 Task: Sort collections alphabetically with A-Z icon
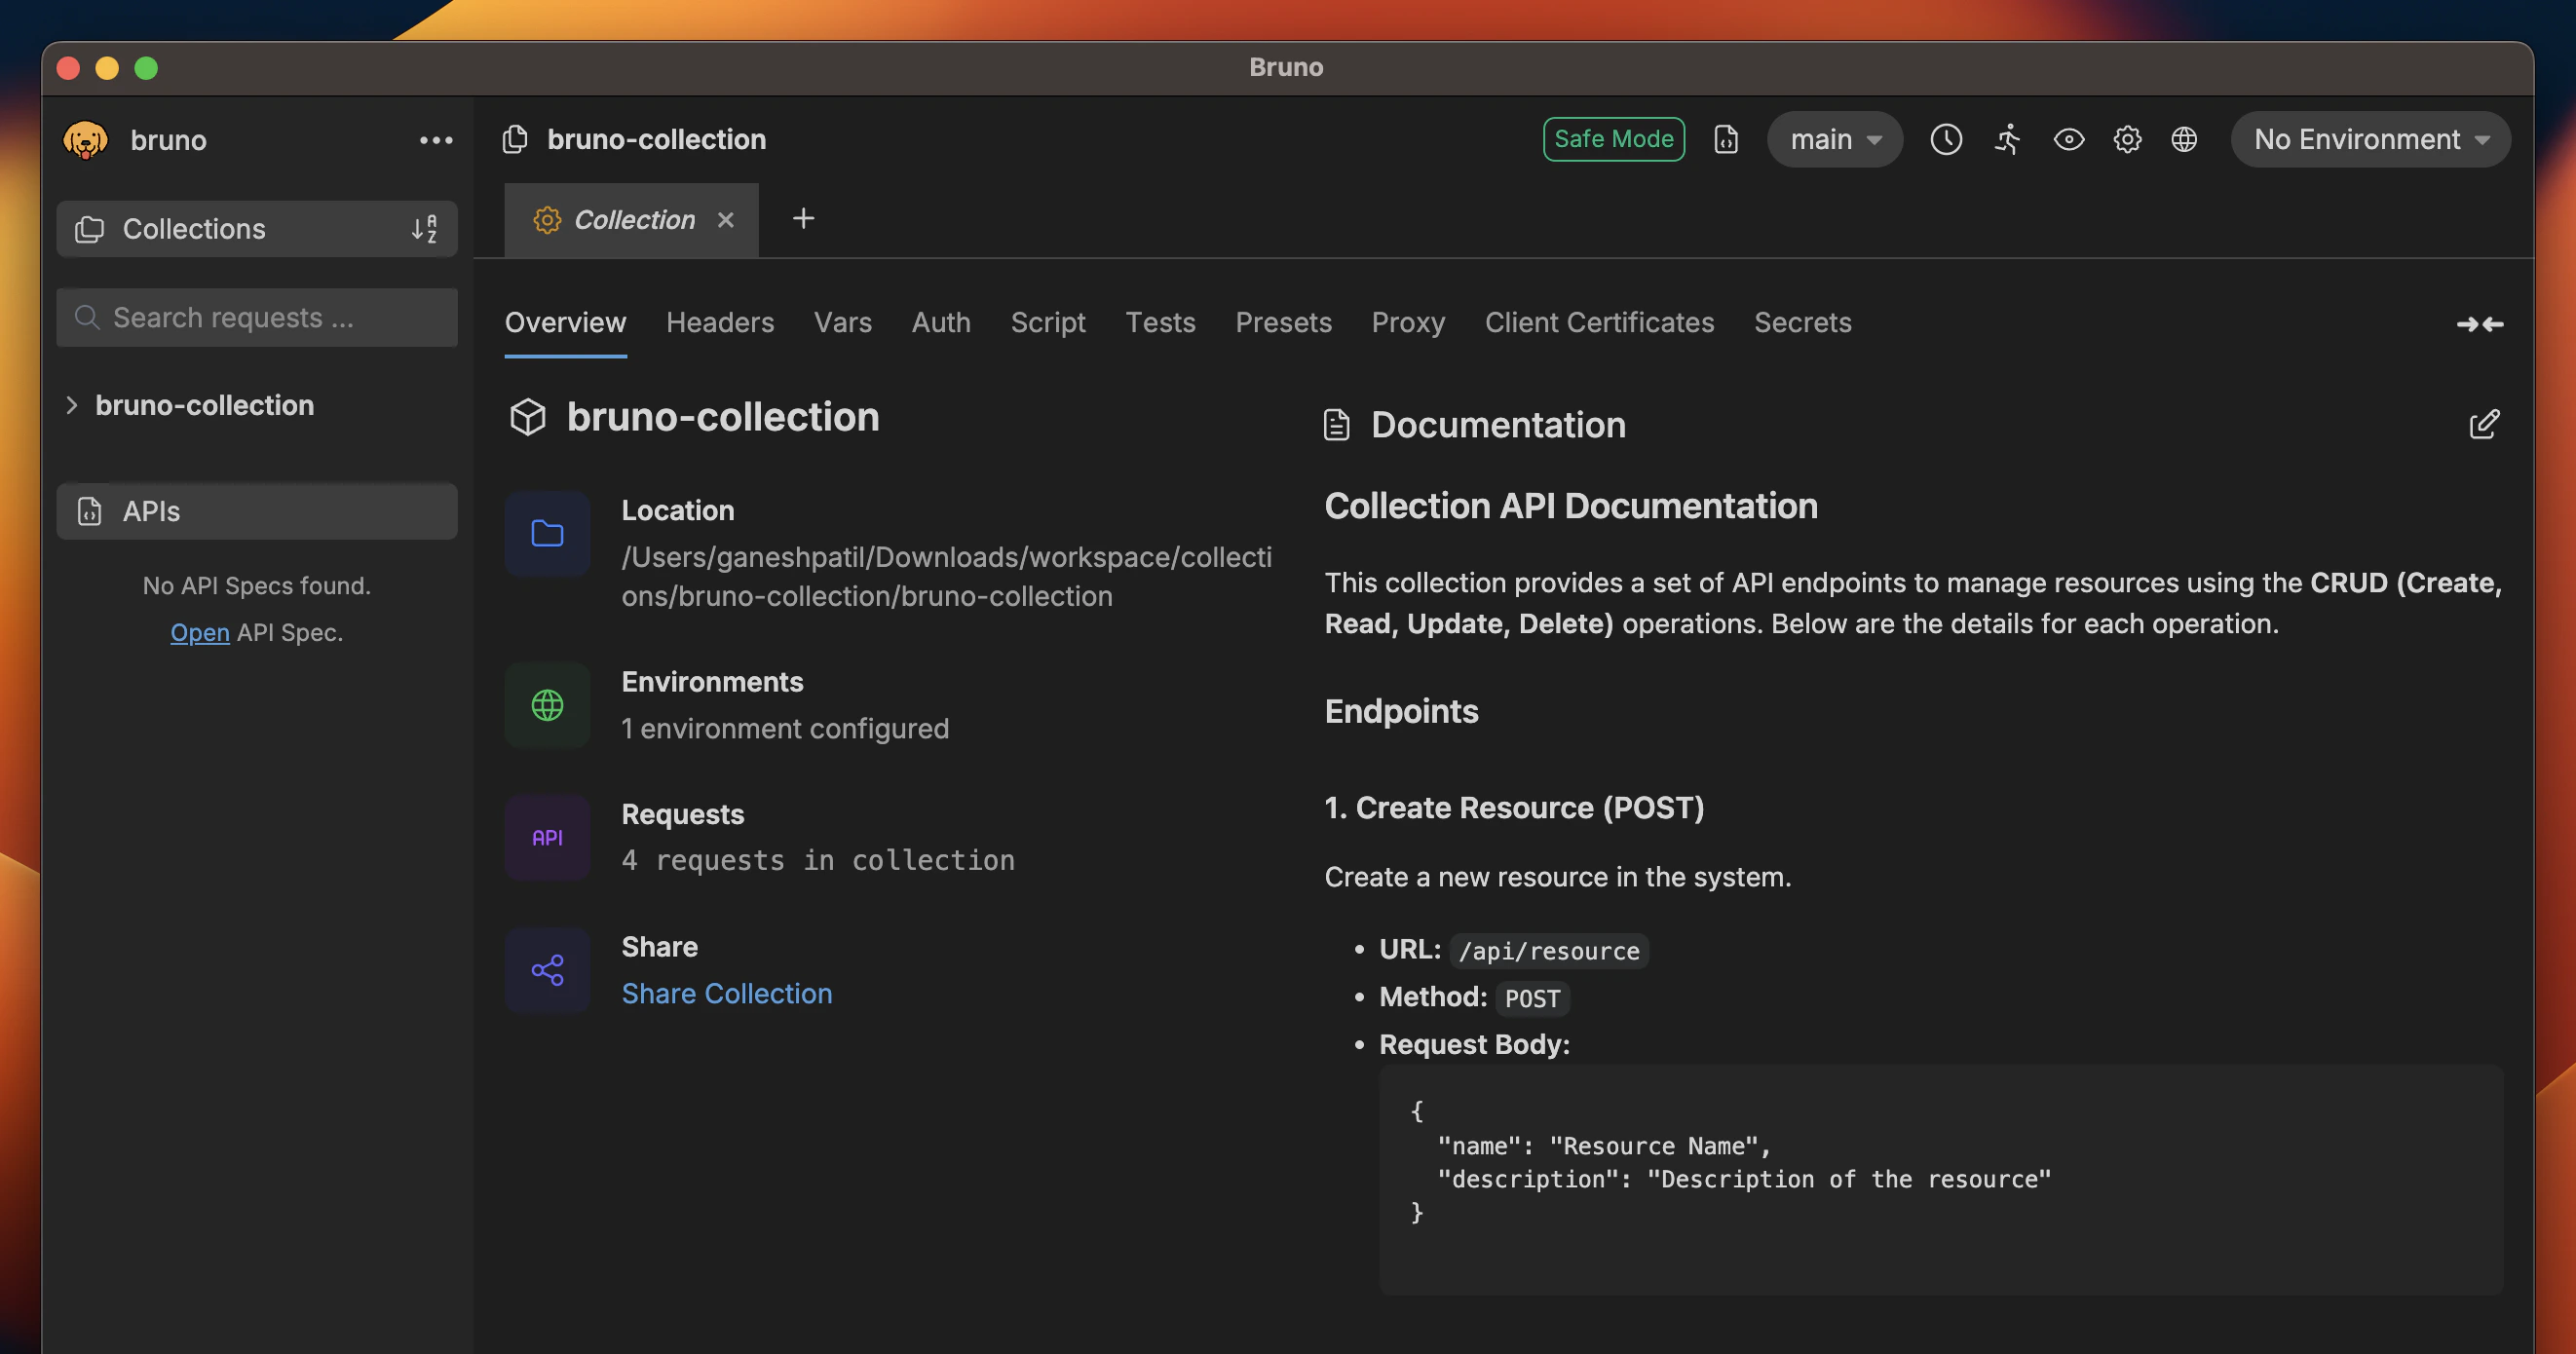[x=424, y=229]
